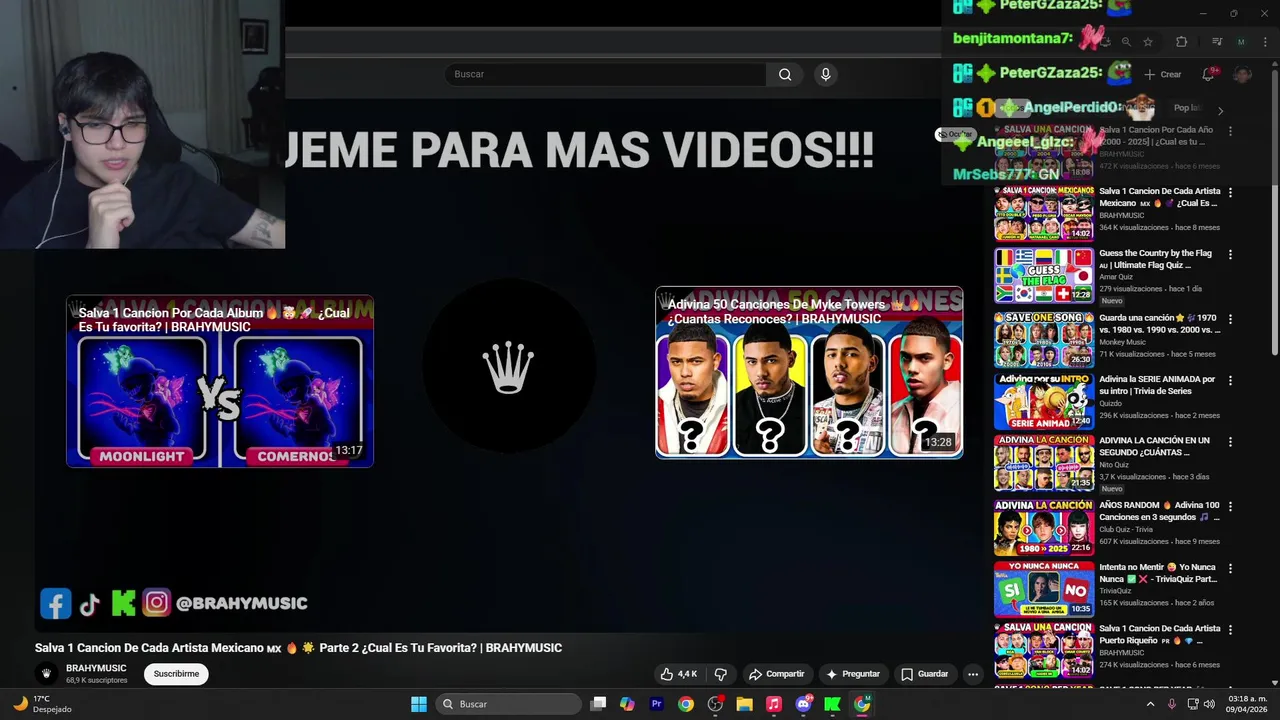Click the Ocultar hide overlay button
Viewport: 1280px width, 720px height.
[x=954, y=134]
